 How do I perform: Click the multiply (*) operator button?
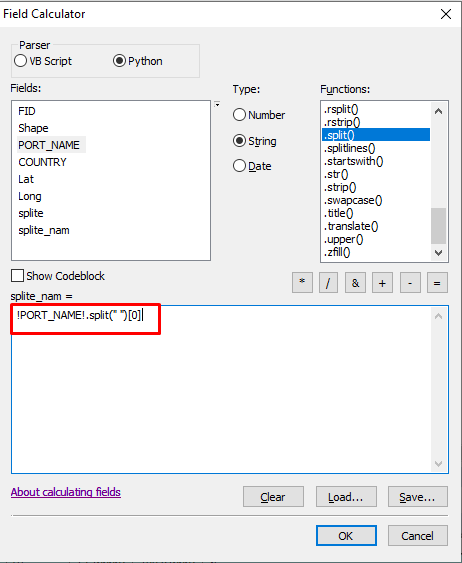pos(302,283)
